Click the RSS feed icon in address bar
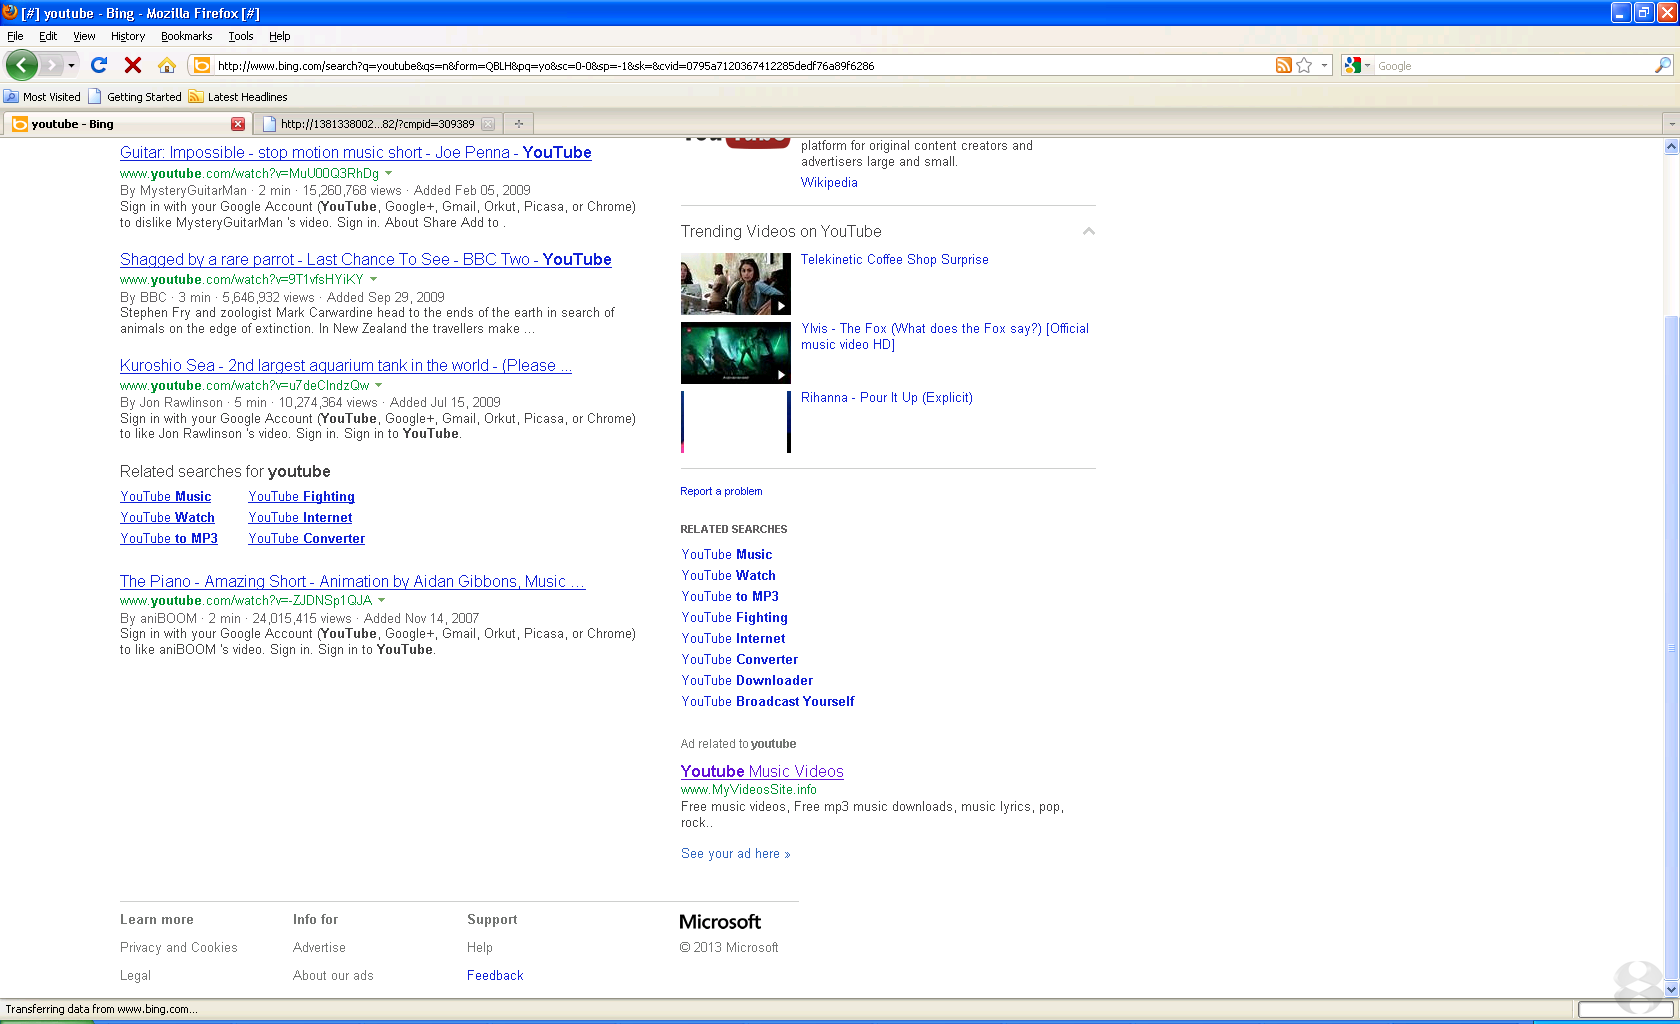The width and height of the screenshot is (1680, 1024). tap(1284, 65)
